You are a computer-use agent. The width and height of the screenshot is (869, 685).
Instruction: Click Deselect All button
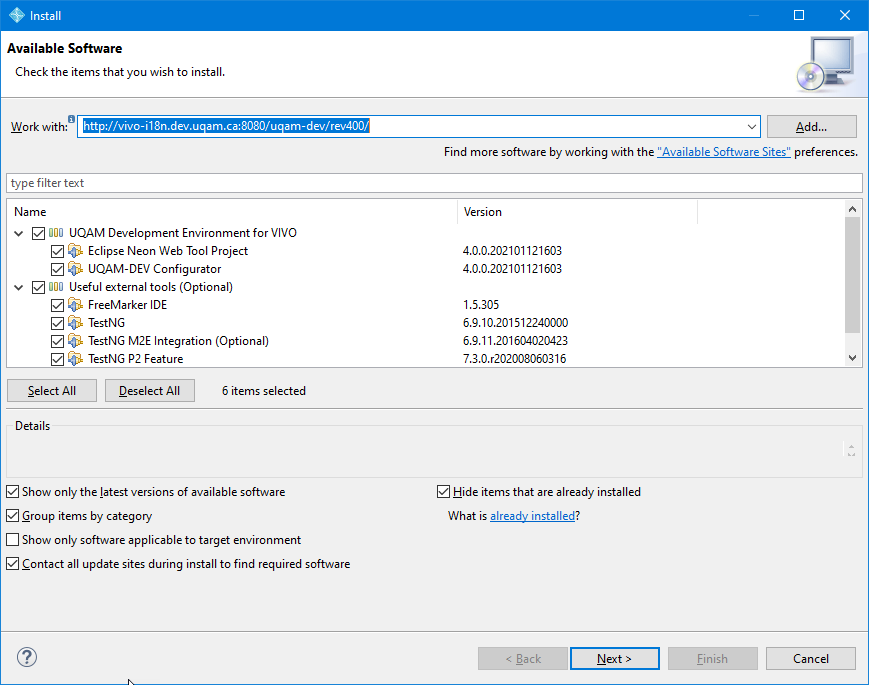tap(150, 391)
